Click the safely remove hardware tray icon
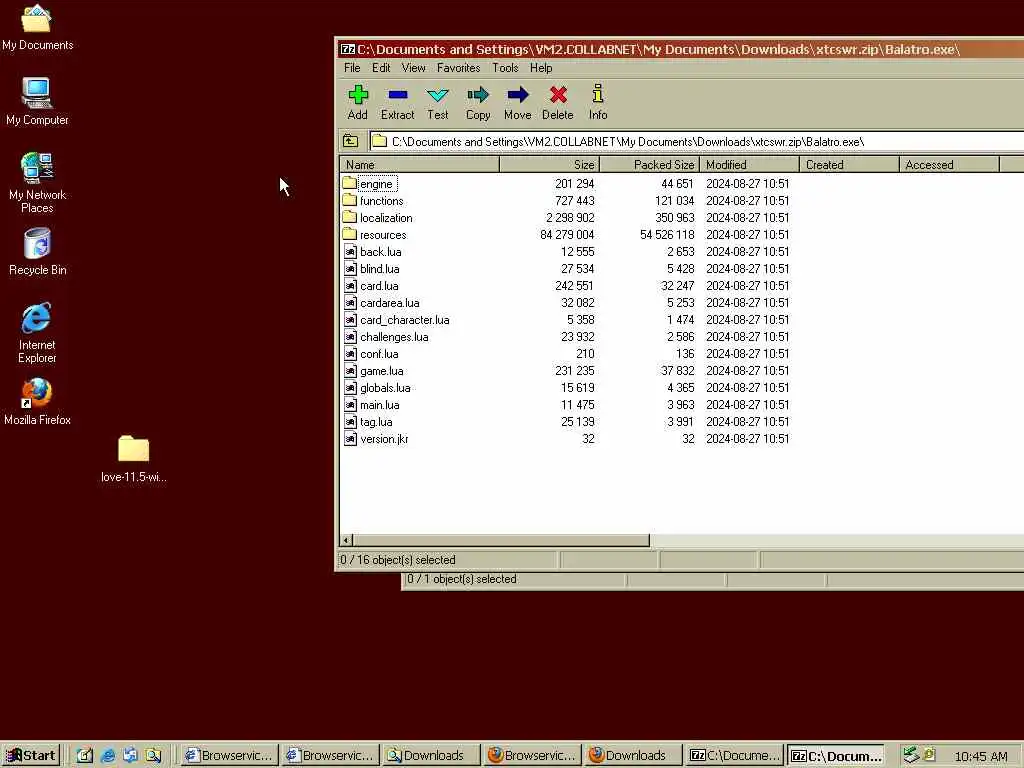This screenshot has height=768, width=1024. point(911,755)
